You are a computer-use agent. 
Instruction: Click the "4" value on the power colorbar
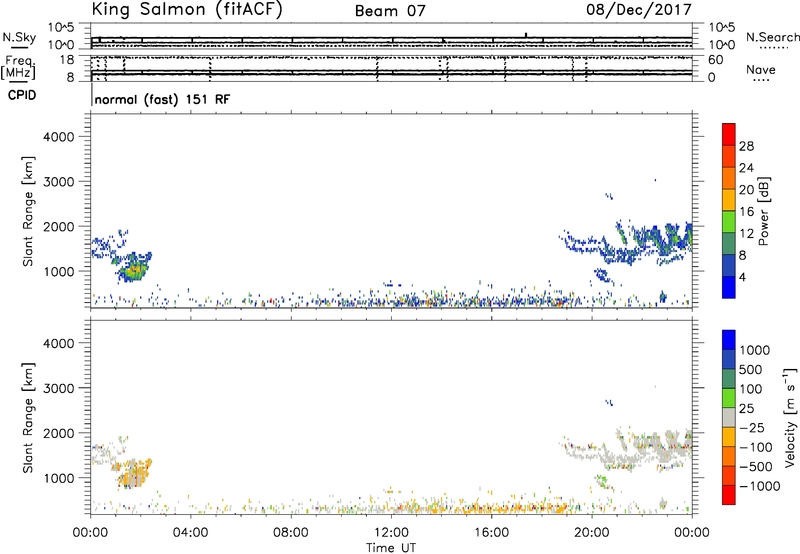tap(742, 277)
